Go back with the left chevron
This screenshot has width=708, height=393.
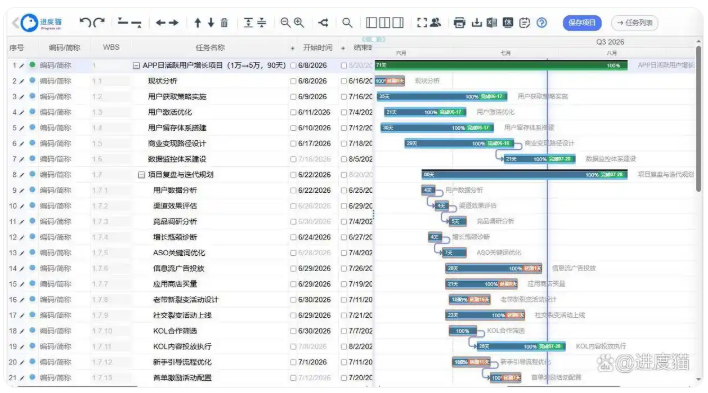[x=15, y=23]
